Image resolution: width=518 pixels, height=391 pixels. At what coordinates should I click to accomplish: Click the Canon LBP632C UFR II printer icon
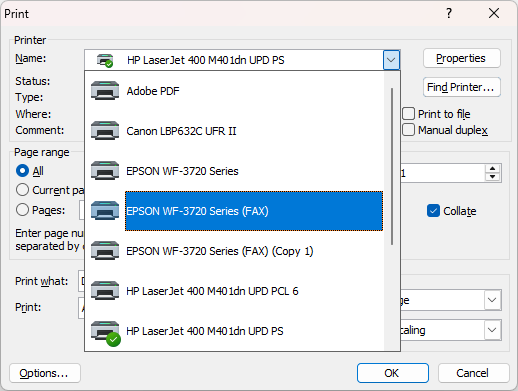(x=105, y=131)
